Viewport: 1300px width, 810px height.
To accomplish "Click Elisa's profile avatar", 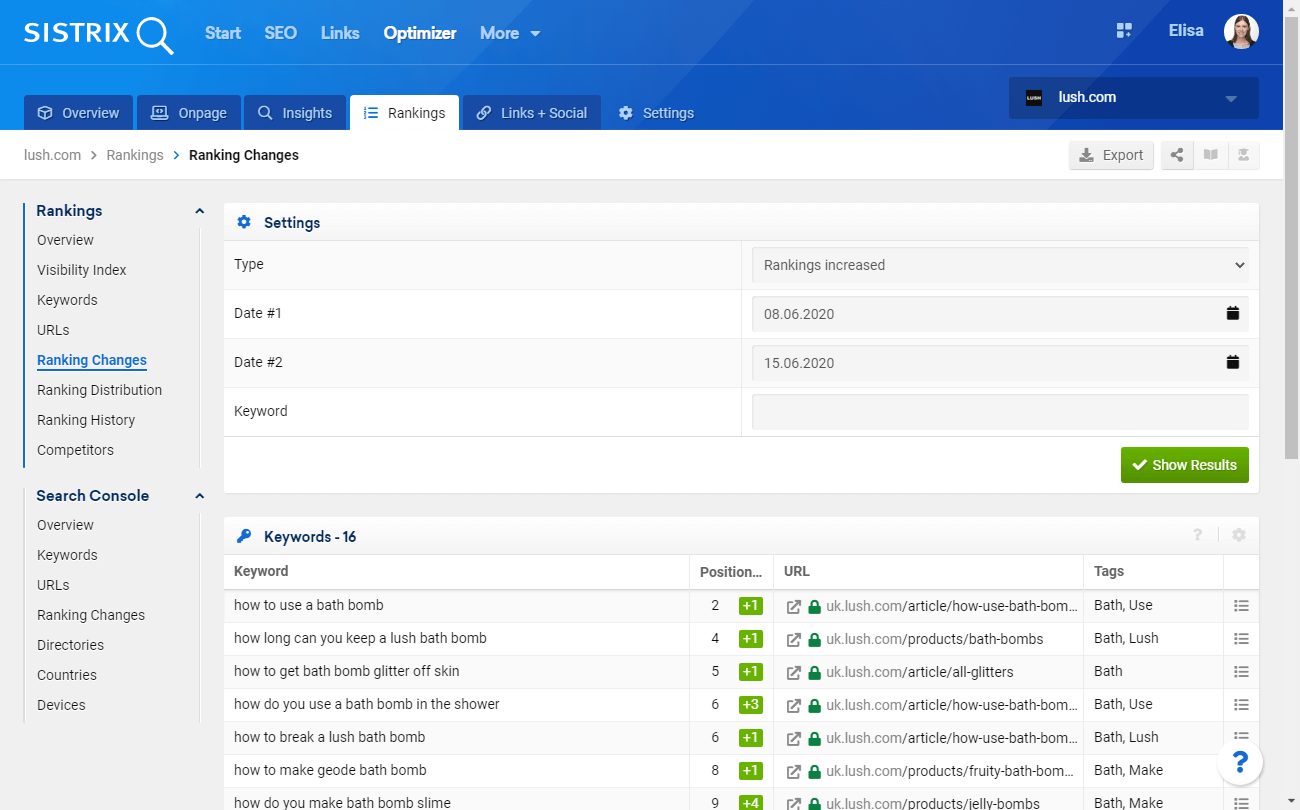I will pos(1241,32).
